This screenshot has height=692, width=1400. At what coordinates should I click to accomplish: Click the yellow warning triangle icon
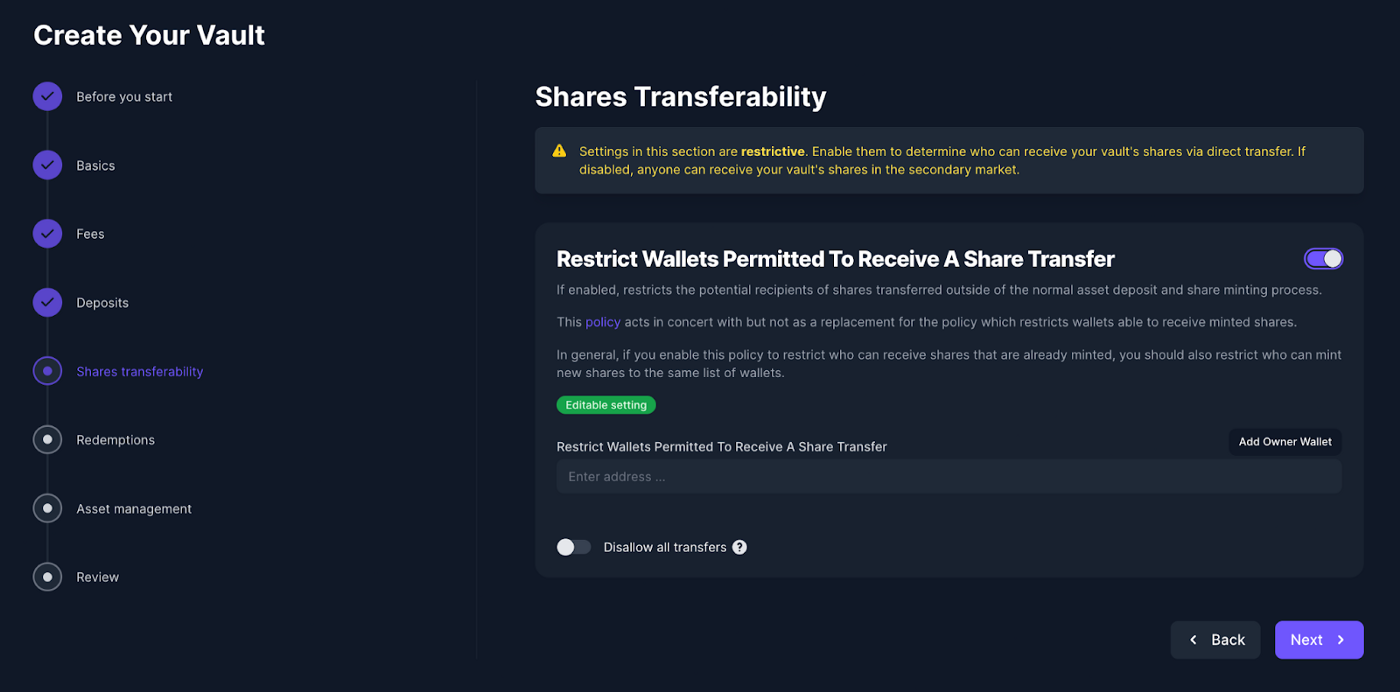point(559,151)
